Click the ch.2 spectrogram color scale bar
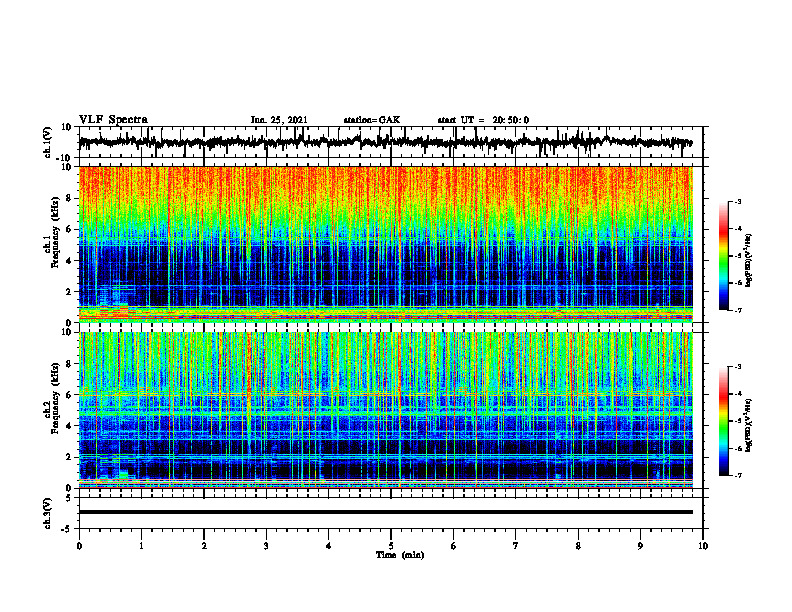Image resolution: width=792 pixels, height=612 pixels. 724,421
